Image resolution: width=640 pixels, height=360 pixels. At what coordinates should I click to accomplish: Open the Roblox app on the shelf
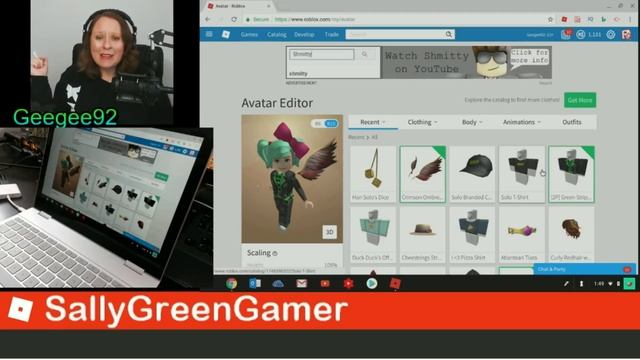click(x=395, y=283)
